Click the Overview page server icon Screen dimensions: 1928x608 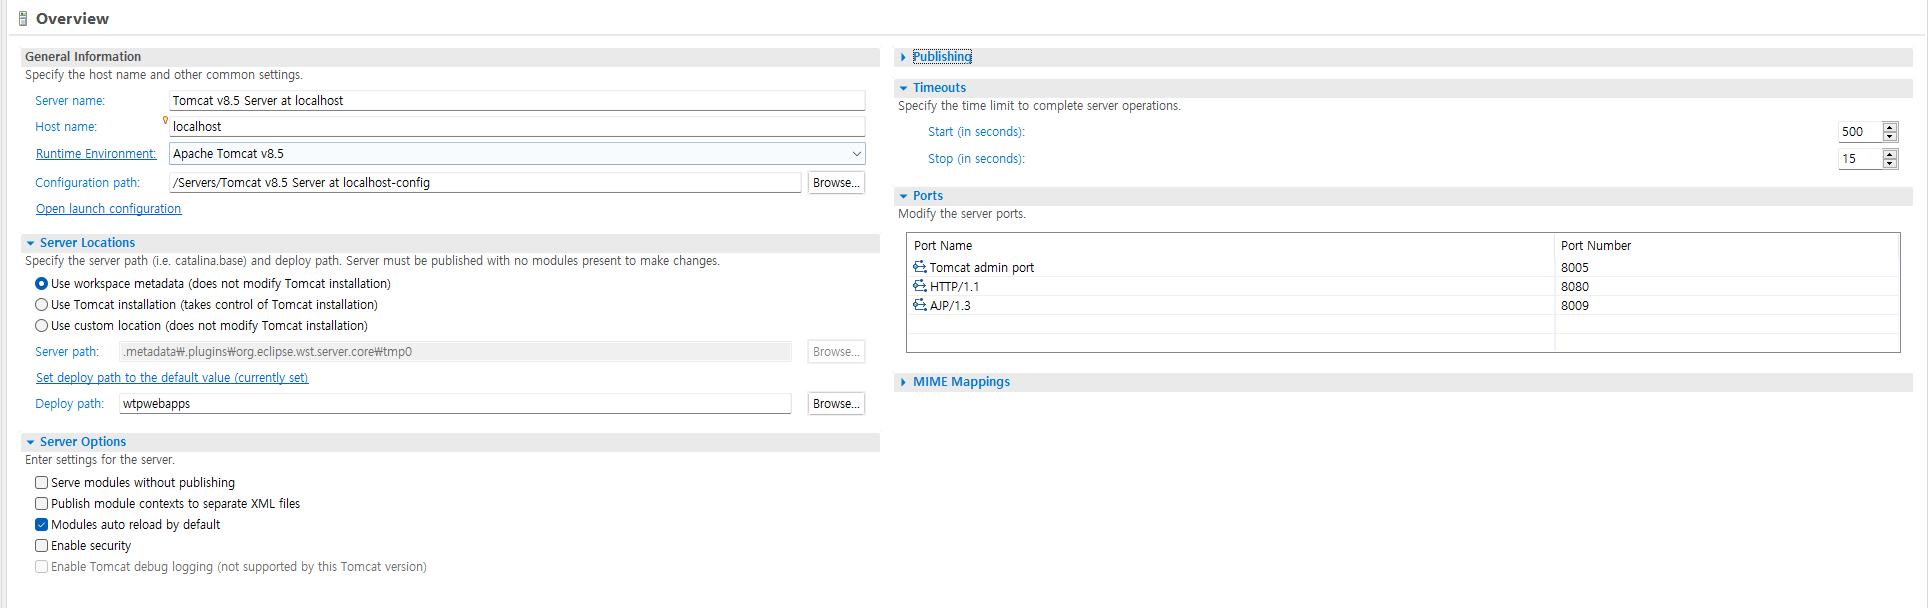(x=23, y=18)
